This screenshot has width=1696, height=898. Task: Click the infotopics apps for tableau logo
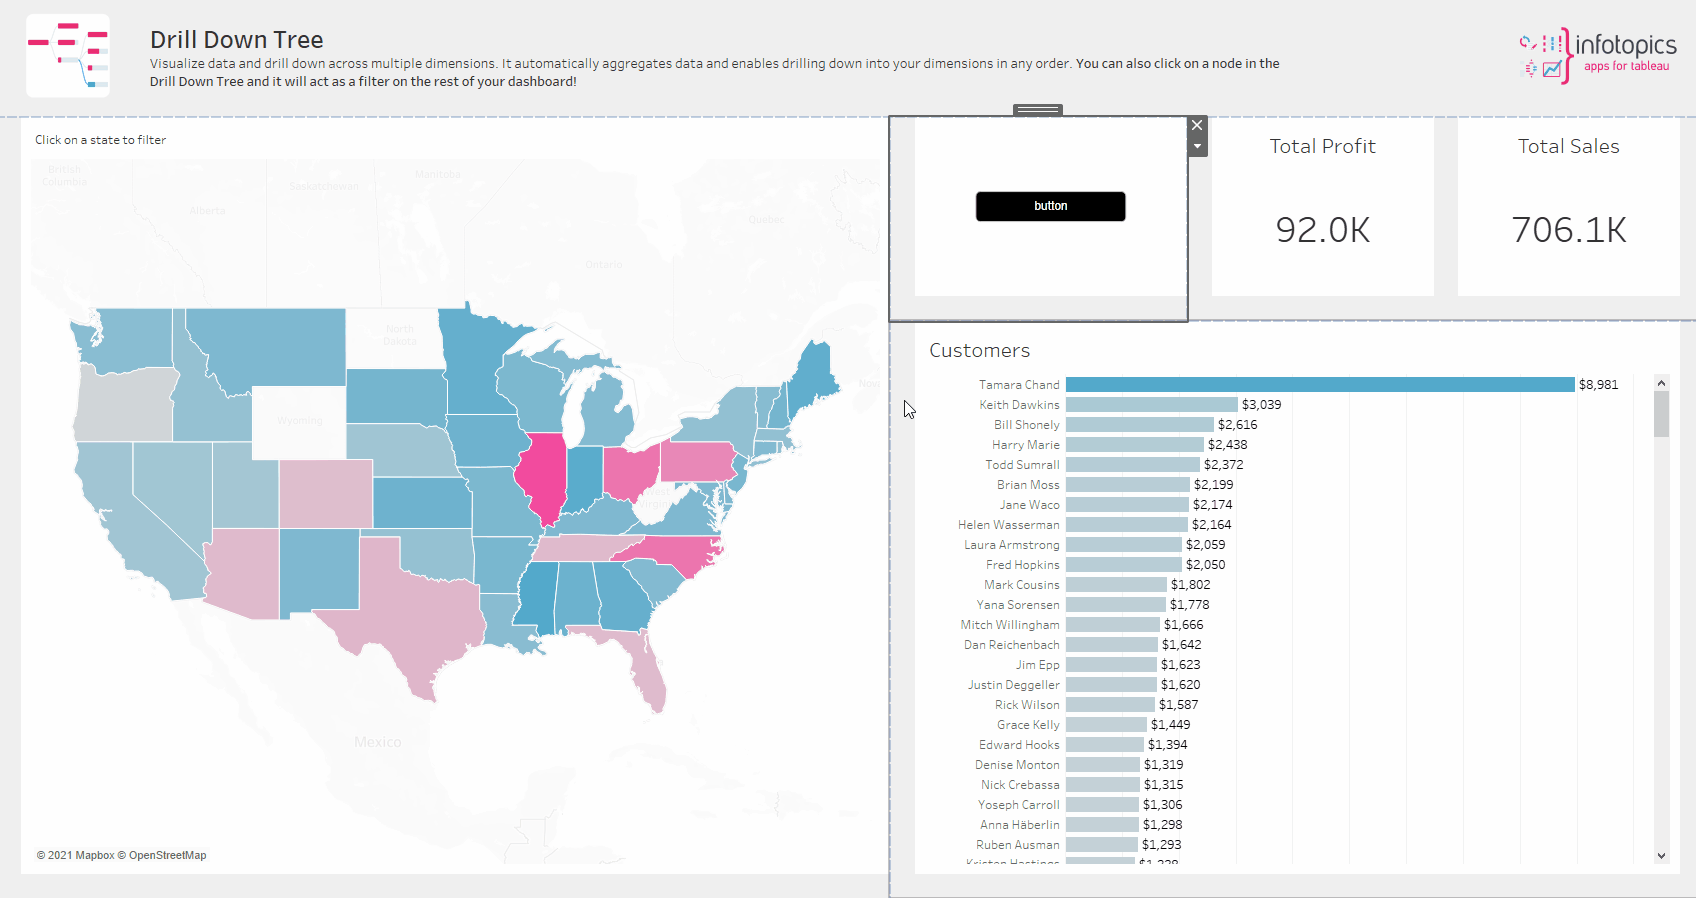click(x=1597, y=55)
